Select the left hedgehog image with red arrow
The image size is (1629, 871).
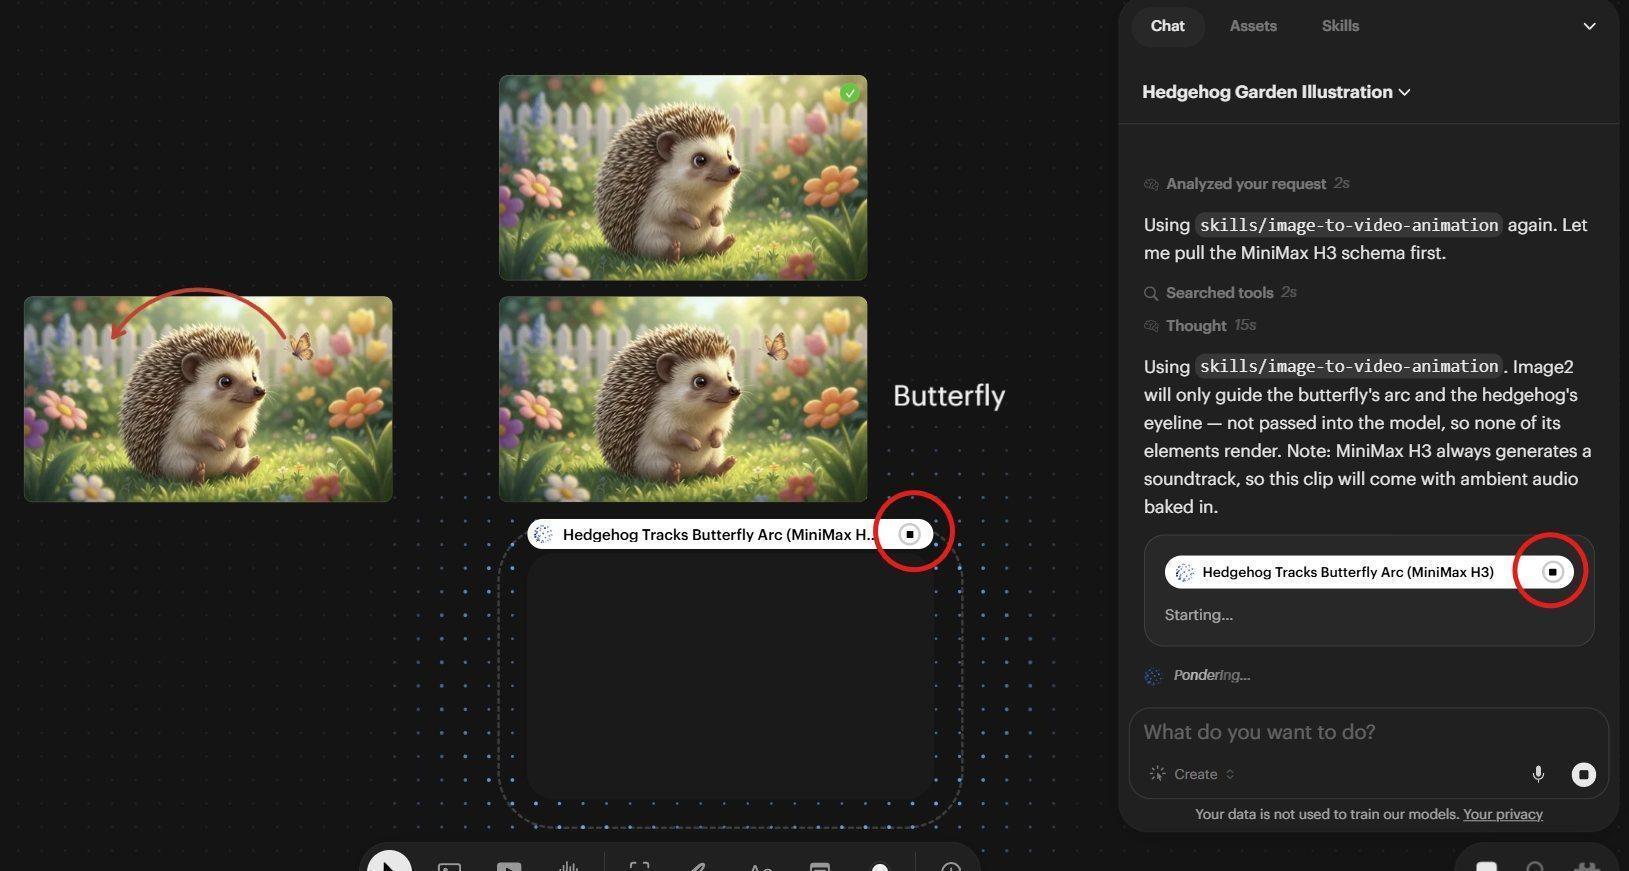[x=208, y=399]
